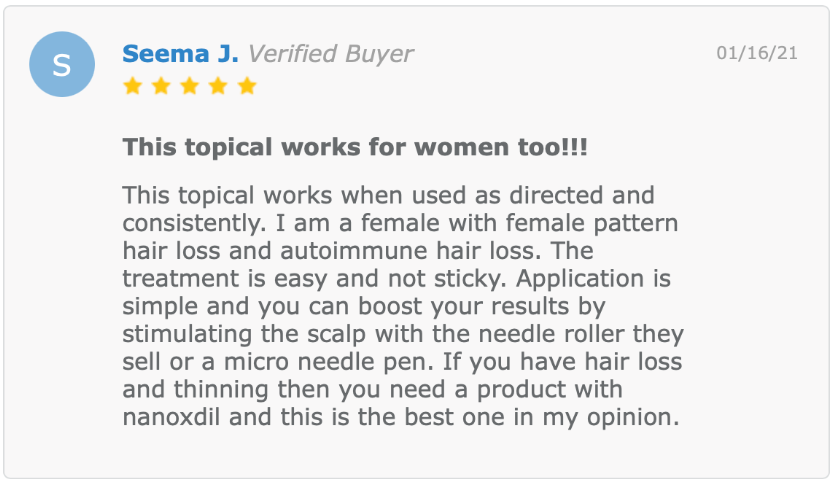The image size is (833, 483).
Task: Click the 01/16/21 review date
Action: [x=757, y=53]
